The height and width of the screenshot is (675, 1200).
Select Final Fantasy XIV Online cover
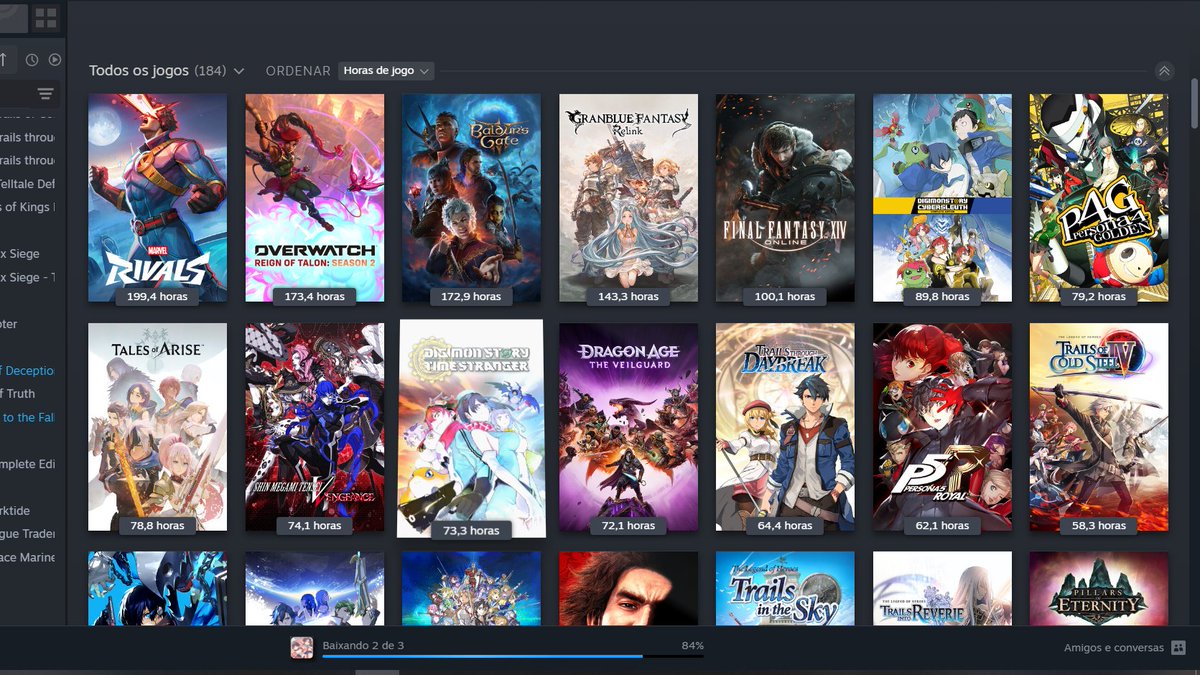(785, 198)
